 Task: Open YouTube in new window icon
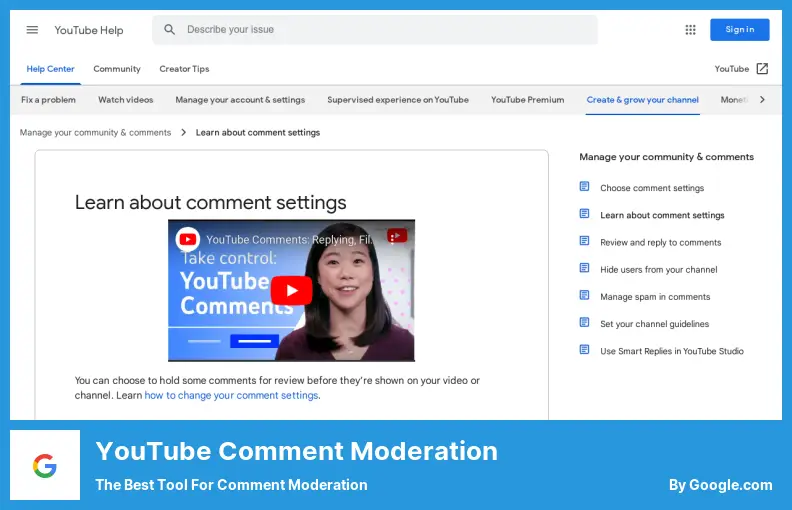pyautogui.click(x=762, y=69)
